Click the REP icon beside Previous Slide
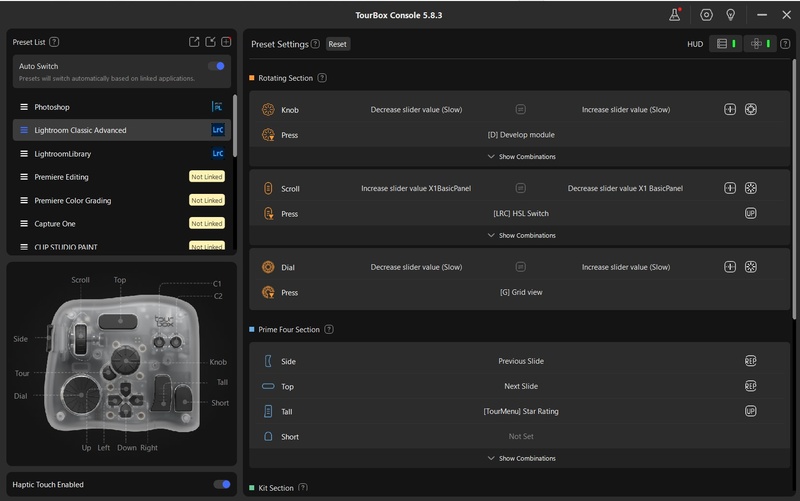800x501 pixels. coord(750,361)
